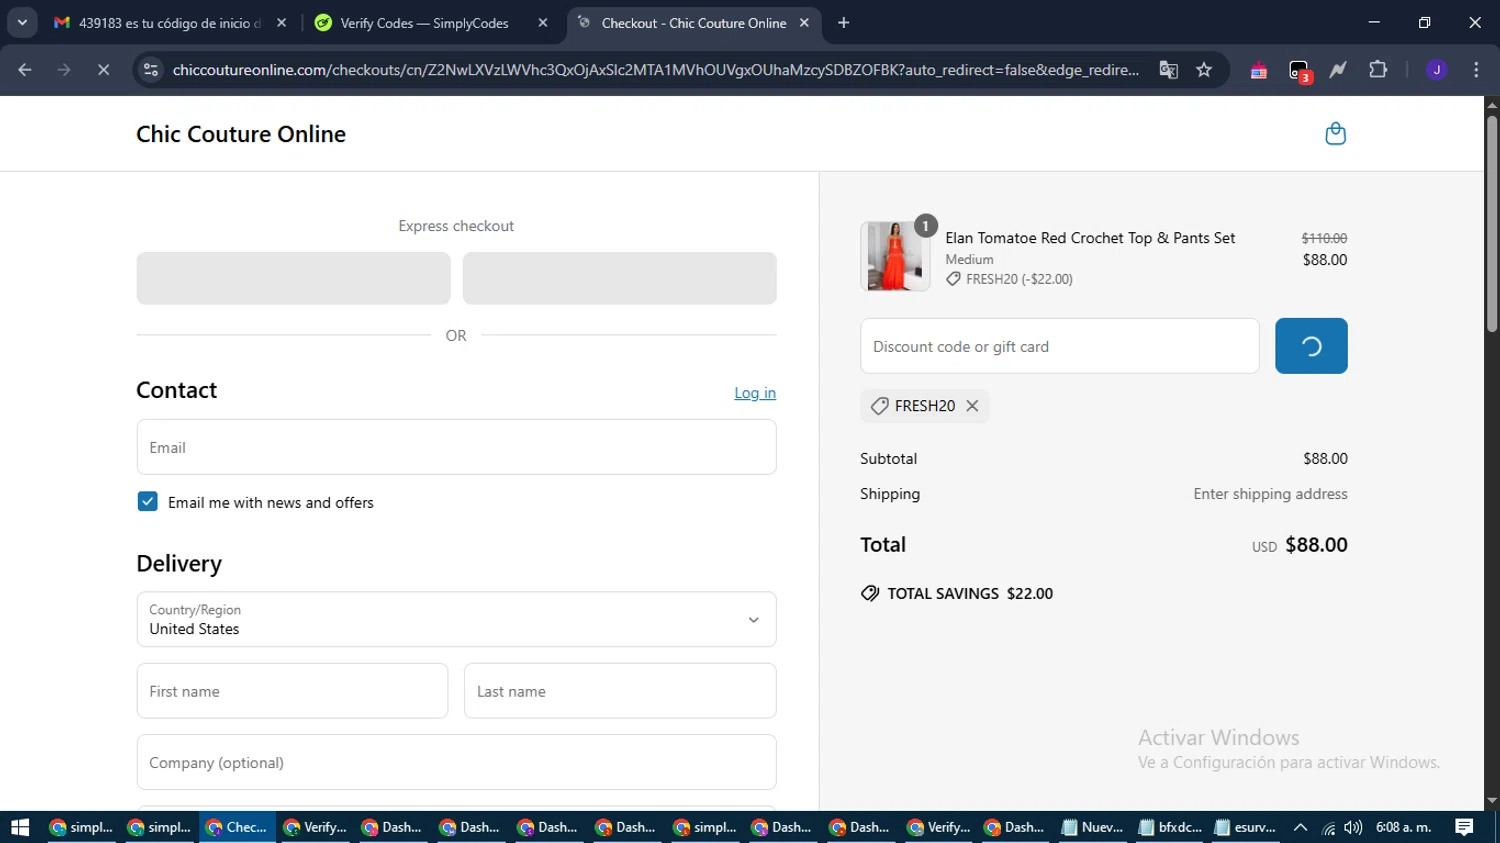Click the Company (optional) field
This screenshot has height=843, width=1500.
tap(456, 762)
